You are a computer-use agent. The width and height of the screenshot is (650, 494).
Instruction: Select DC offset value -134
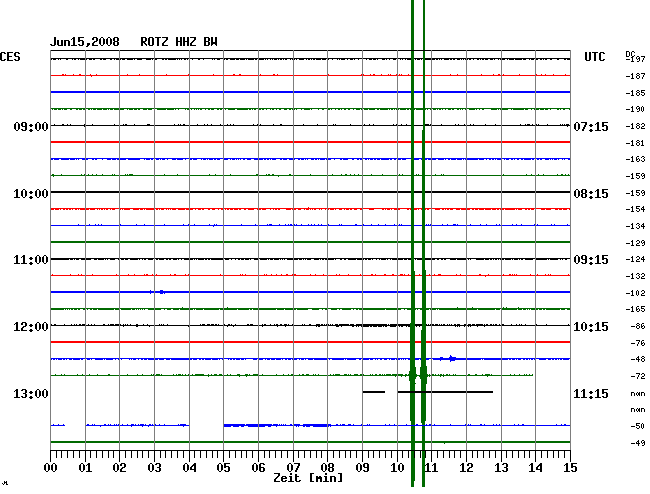click(x=635, y=226)
